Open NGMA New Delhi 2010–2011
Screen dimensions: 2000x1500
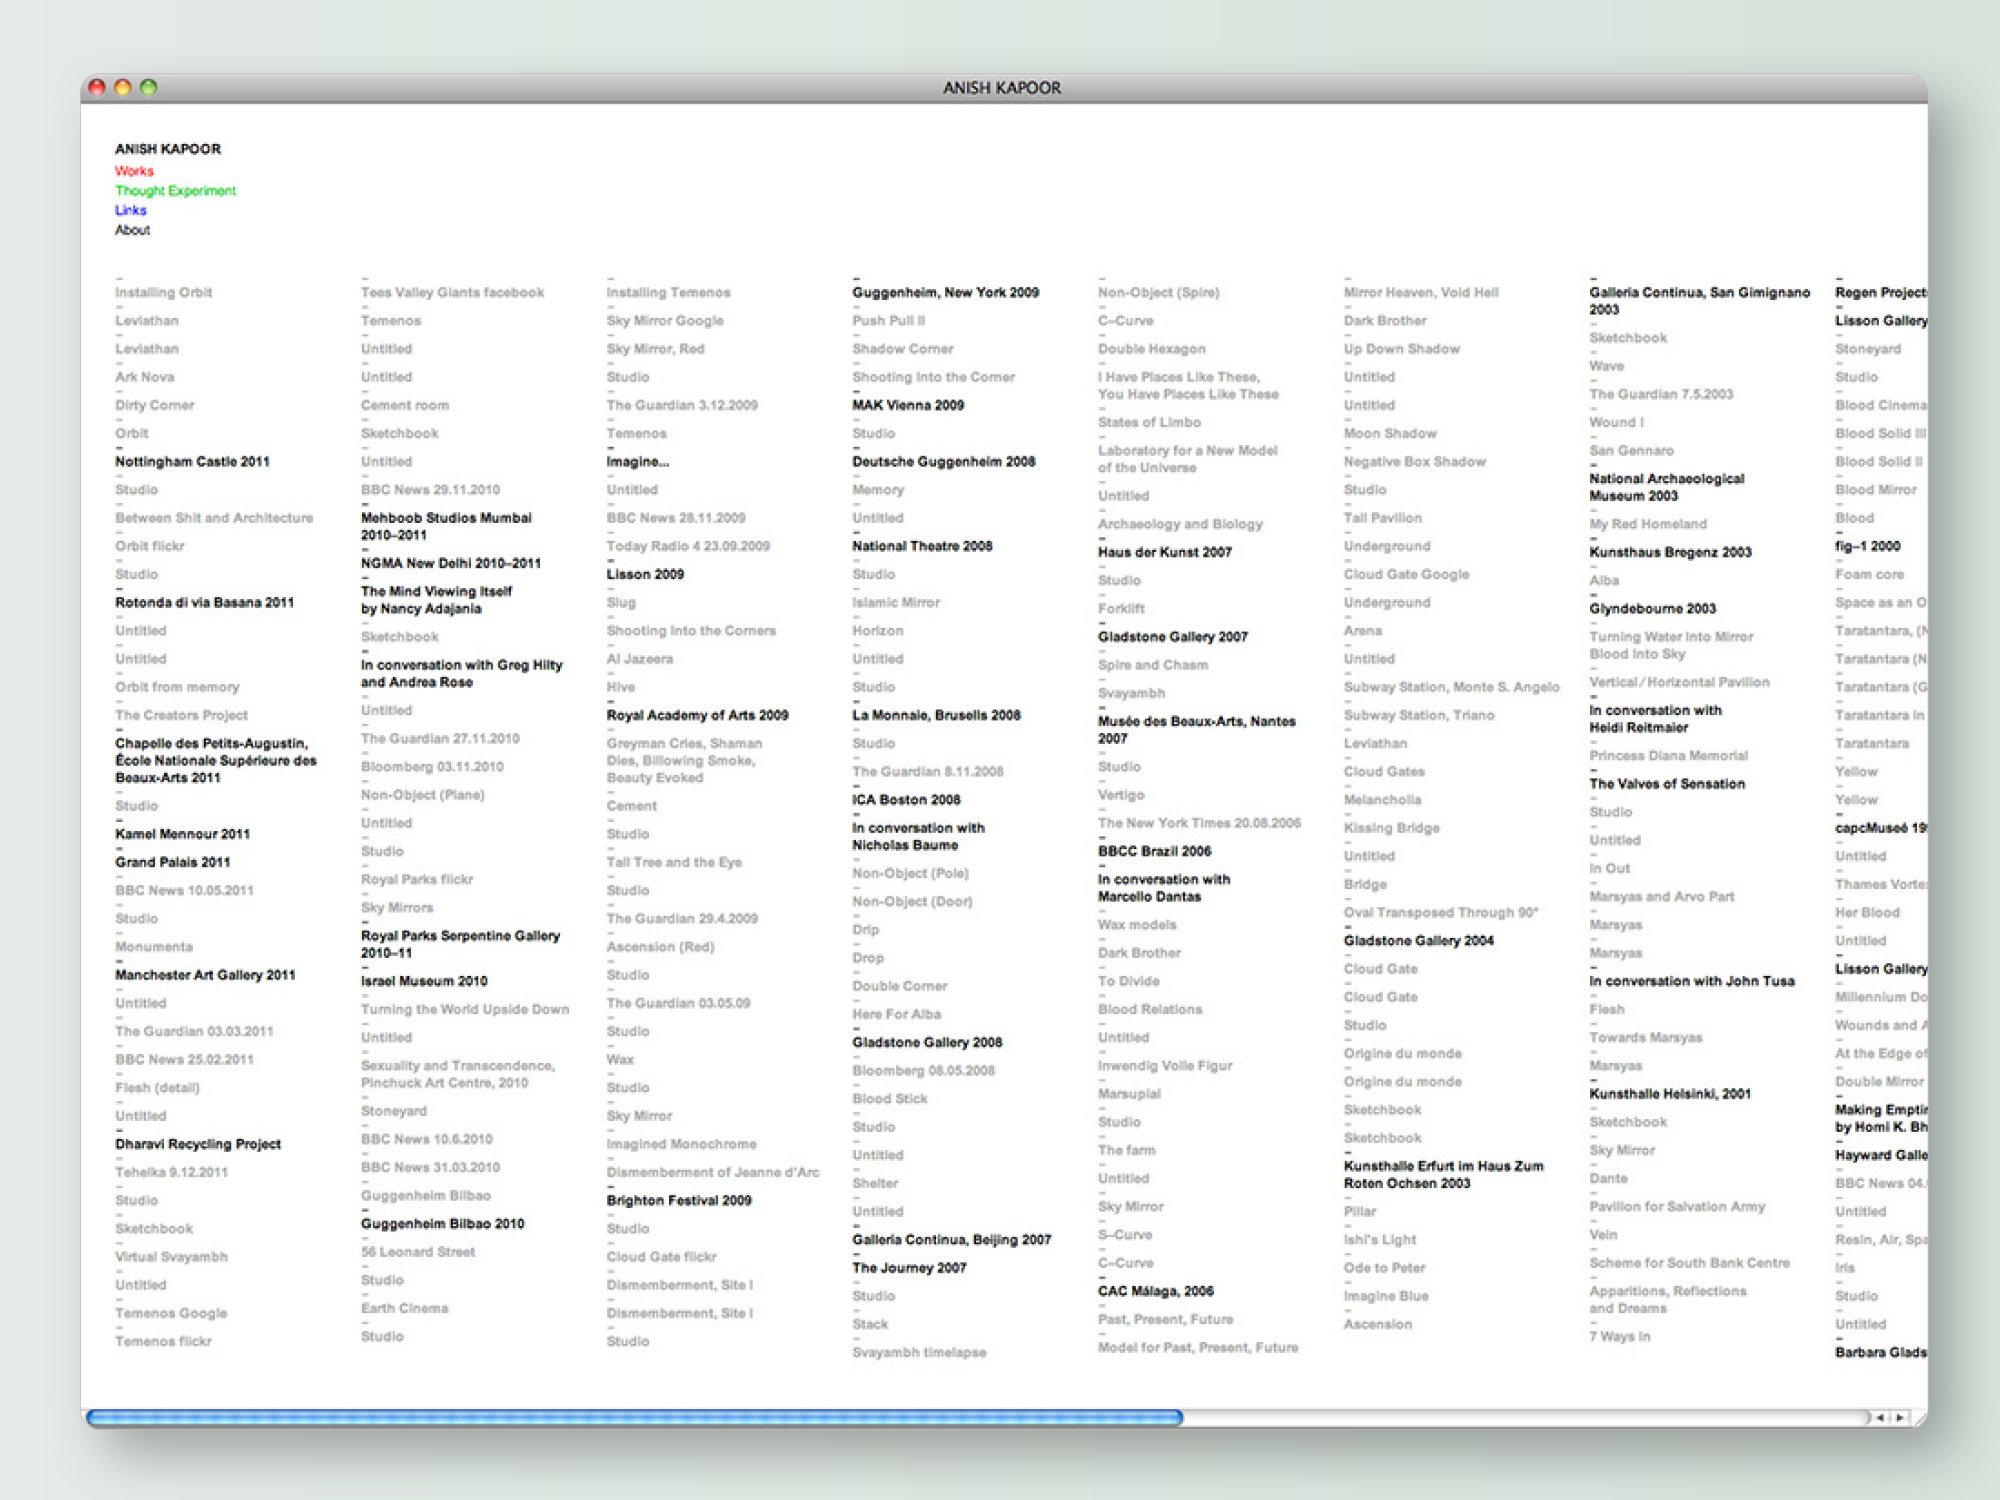[x=450, y=563]
